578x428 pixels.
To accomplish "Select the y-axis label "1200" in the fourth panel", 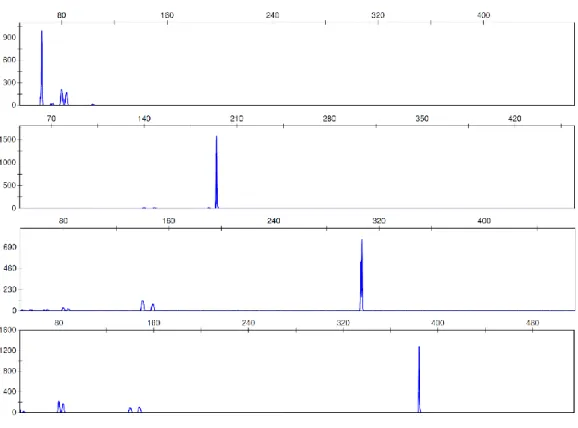I will pos(8,350).
